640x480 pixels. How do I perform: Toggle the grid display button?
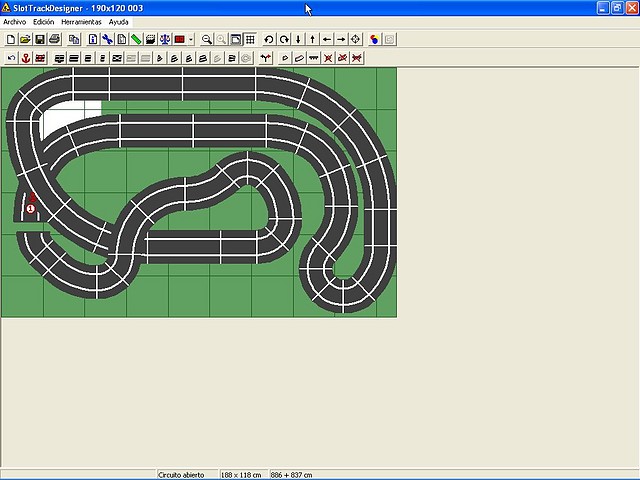click(x=250, y=39)
